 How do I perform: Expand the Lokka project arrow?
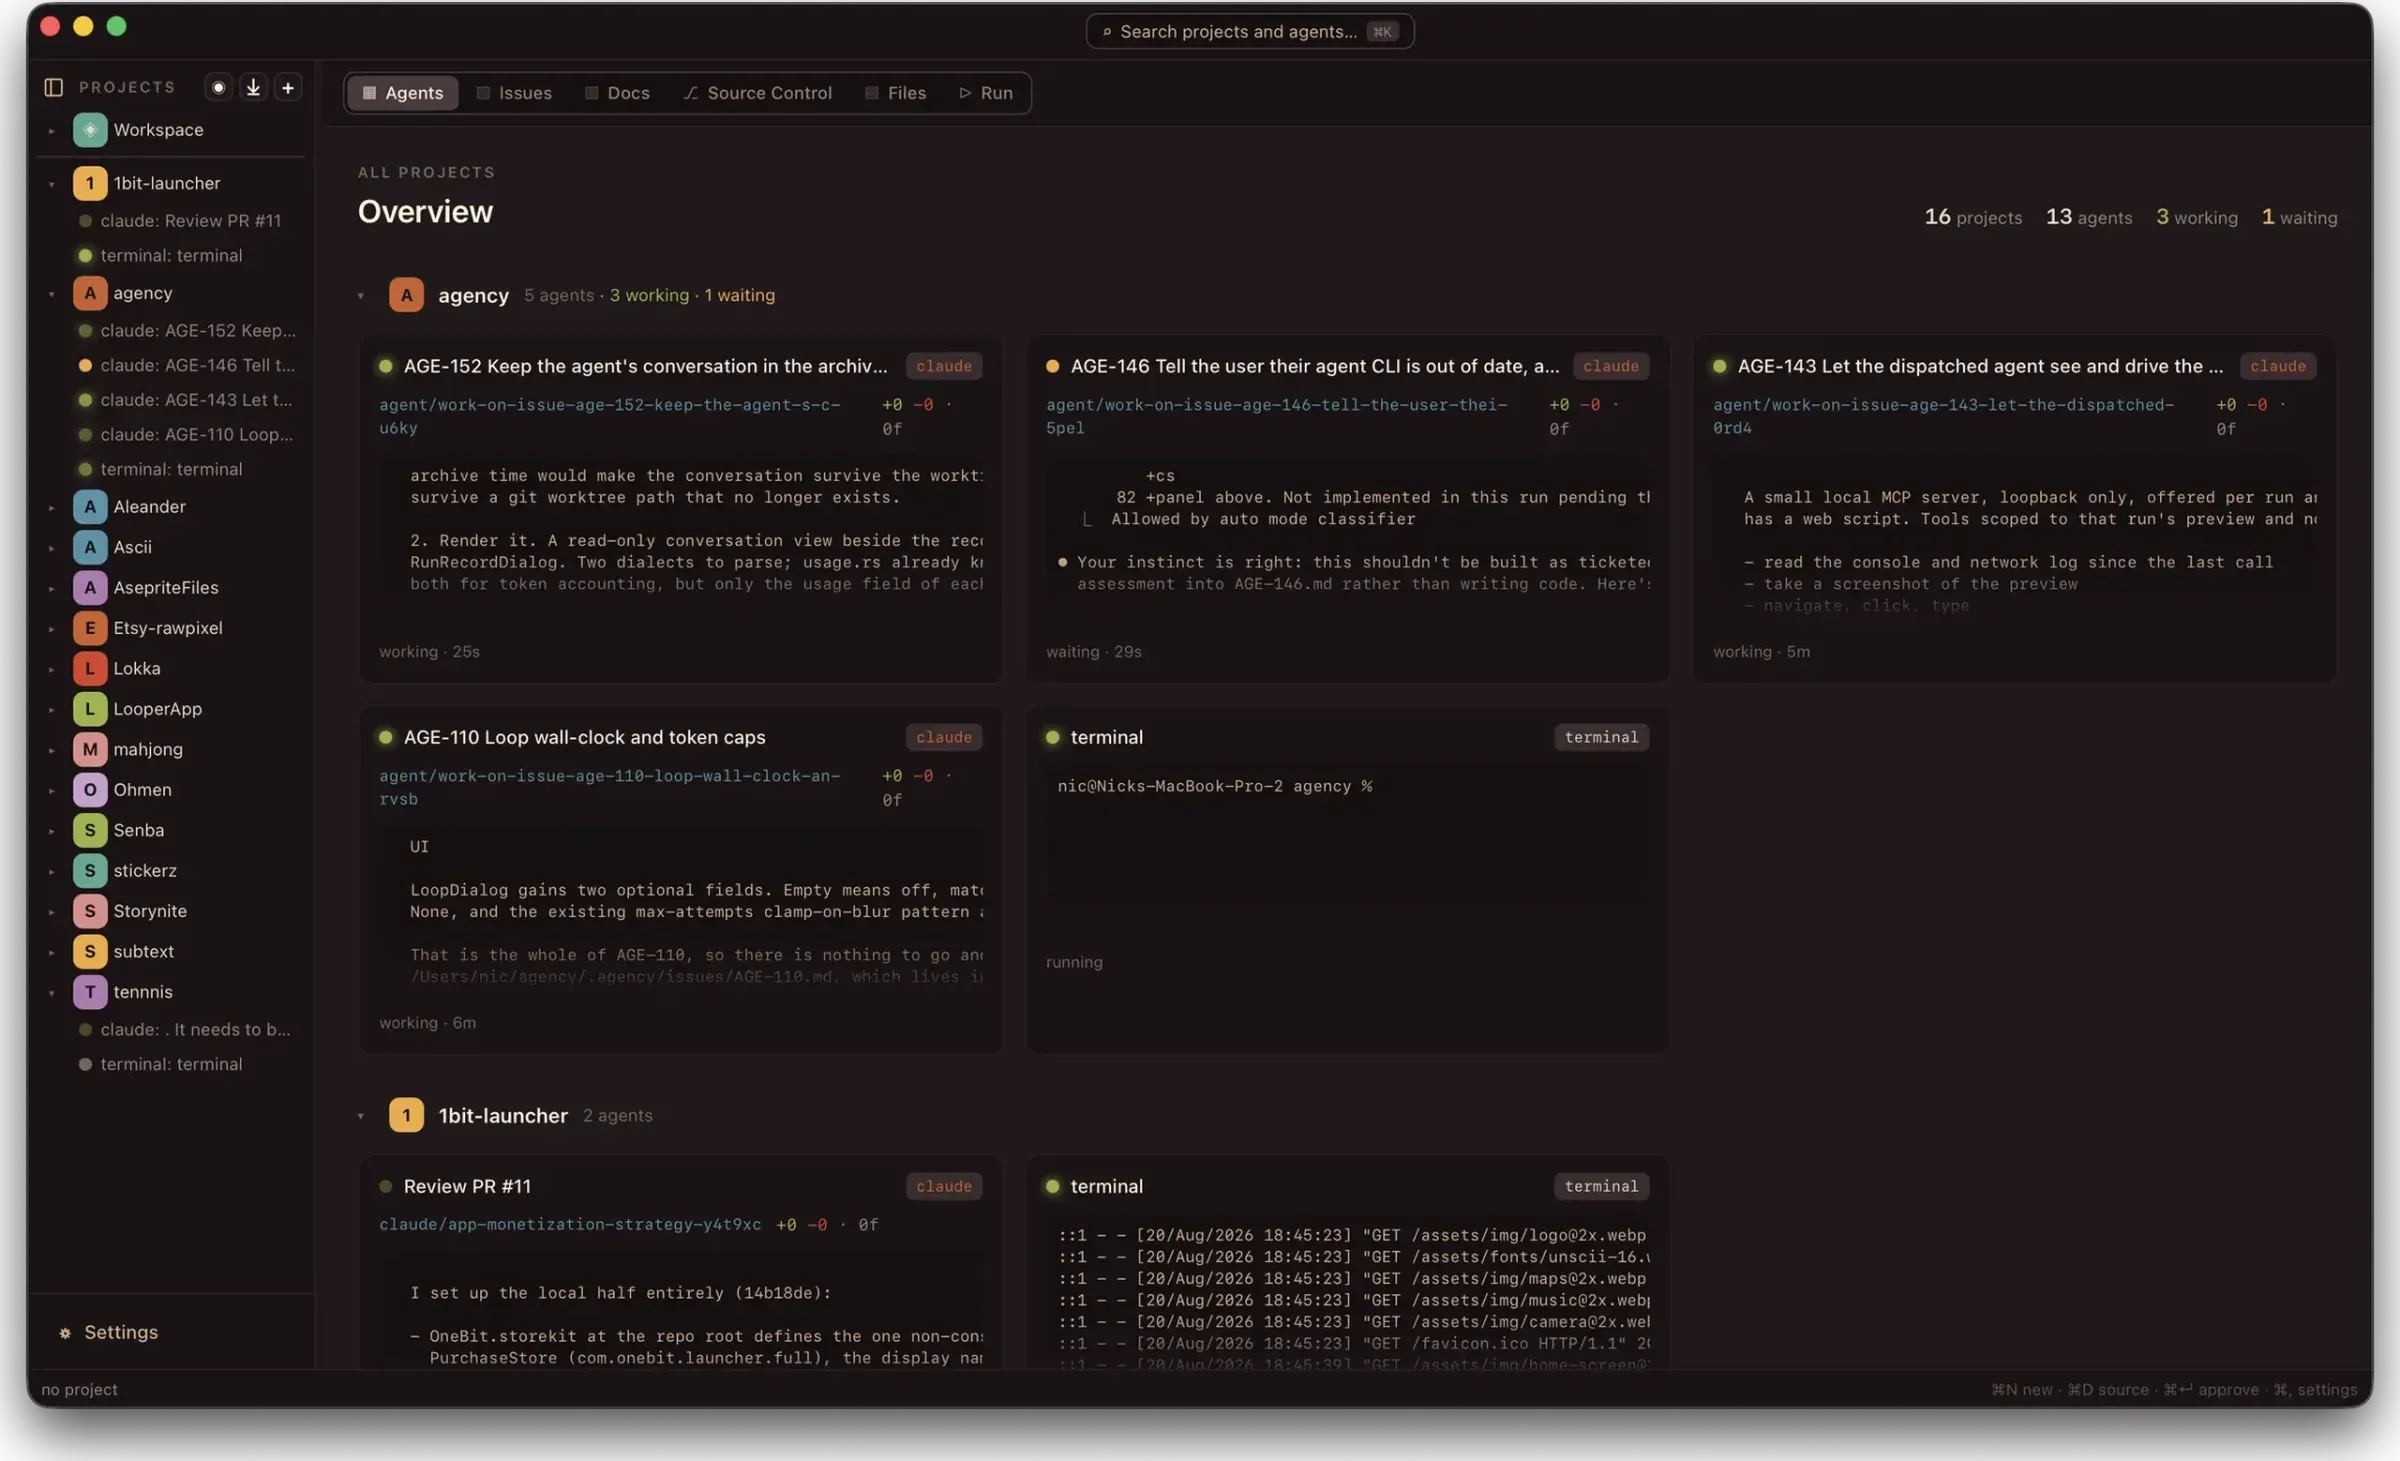point(51,669)
